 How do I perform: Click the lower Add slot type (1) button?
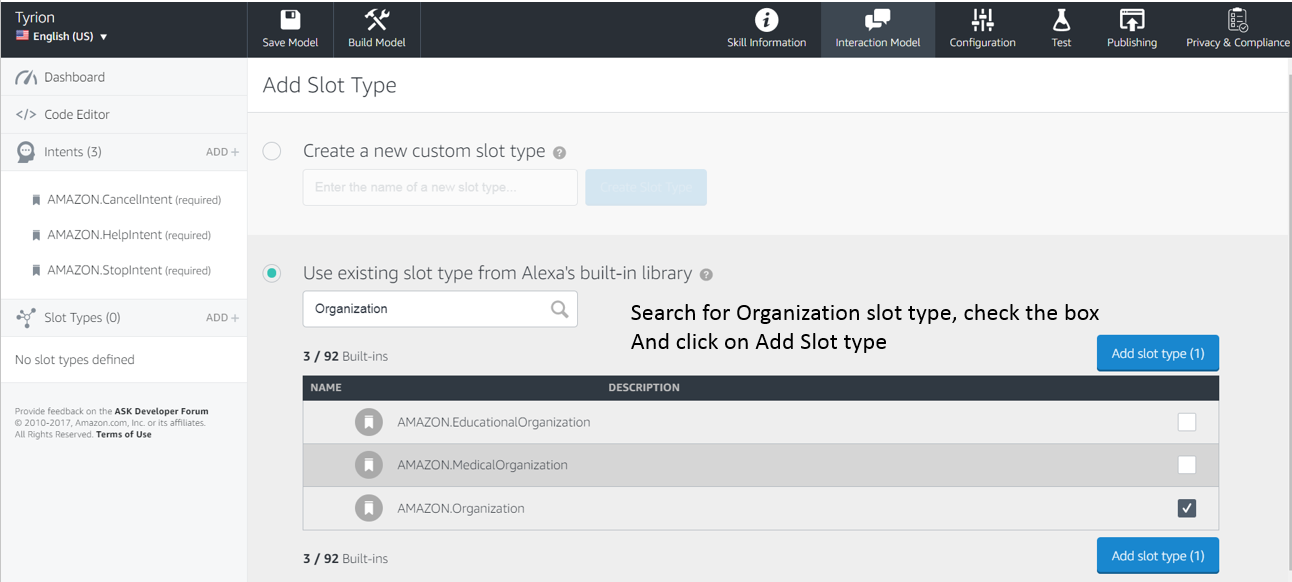pos(1158,555)
